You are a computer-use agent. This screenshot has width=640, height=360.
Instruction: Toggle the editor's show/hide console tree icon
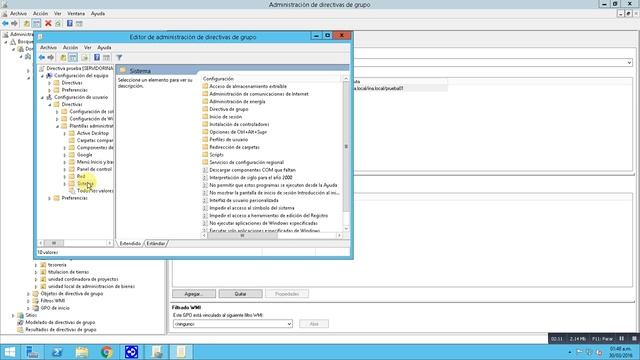pos(73,58)
